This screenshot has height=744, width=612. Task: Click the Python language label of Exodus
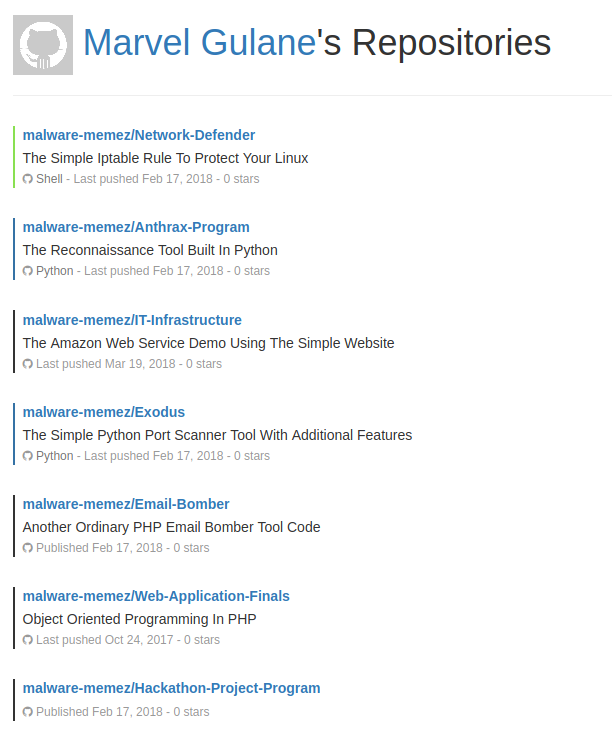pos(55,456)
